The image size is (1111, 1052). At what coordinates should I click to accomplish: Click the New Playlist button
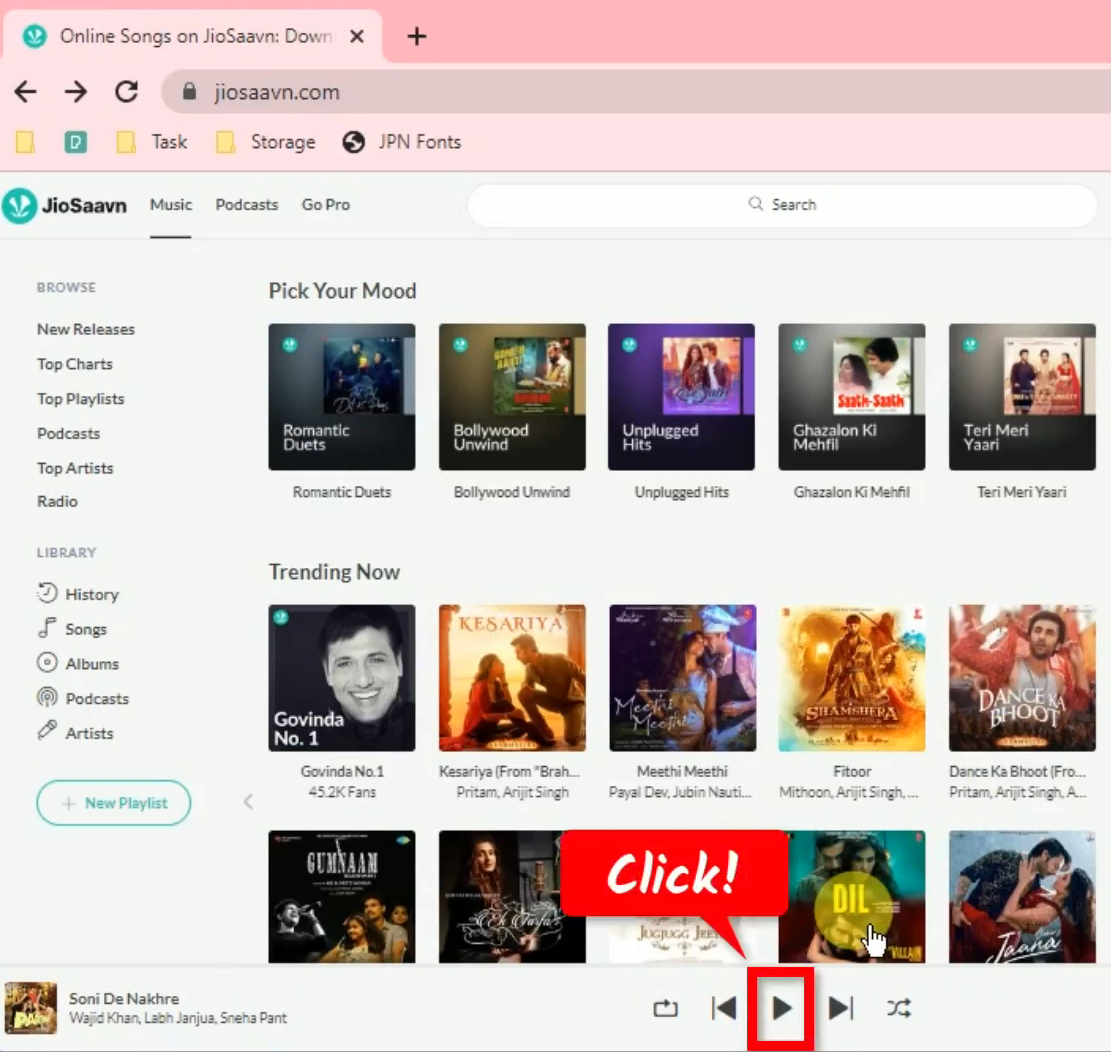point(113,802)
